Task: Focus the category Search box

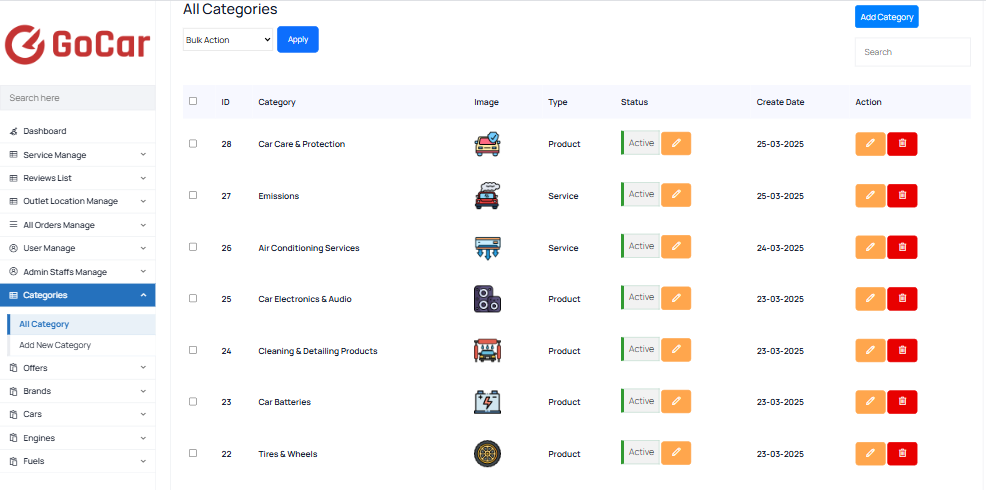Action: click(x=912, y=52)
